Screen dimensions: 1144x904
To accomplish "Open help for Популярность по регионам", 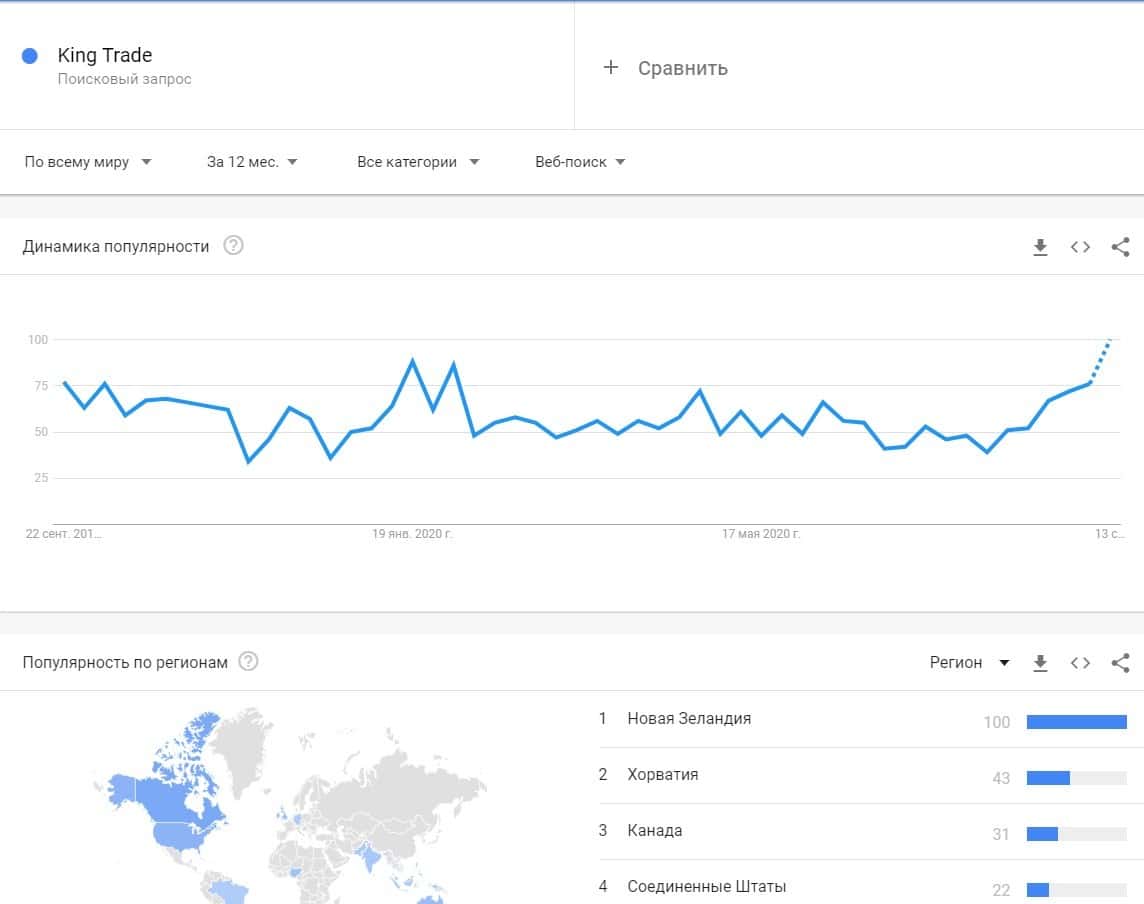I will (249, 661).
